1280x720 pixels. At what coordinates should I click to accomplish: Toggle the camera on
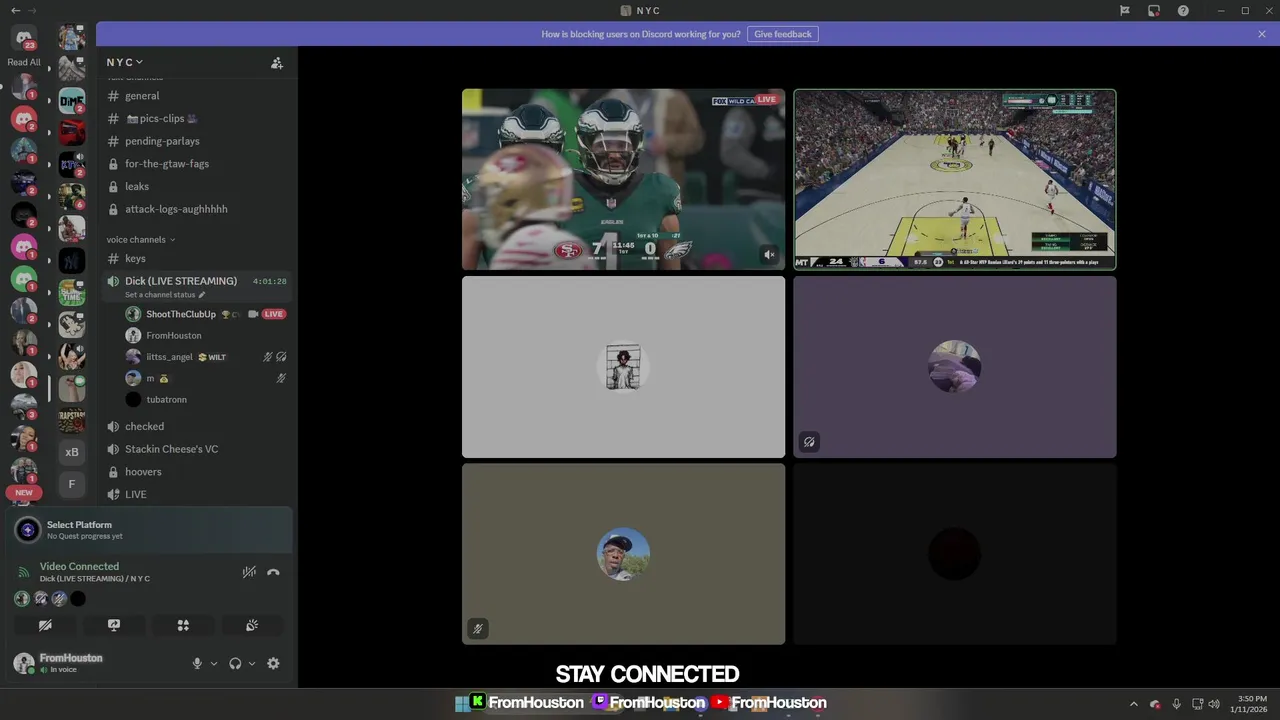[x=45, y=625]
